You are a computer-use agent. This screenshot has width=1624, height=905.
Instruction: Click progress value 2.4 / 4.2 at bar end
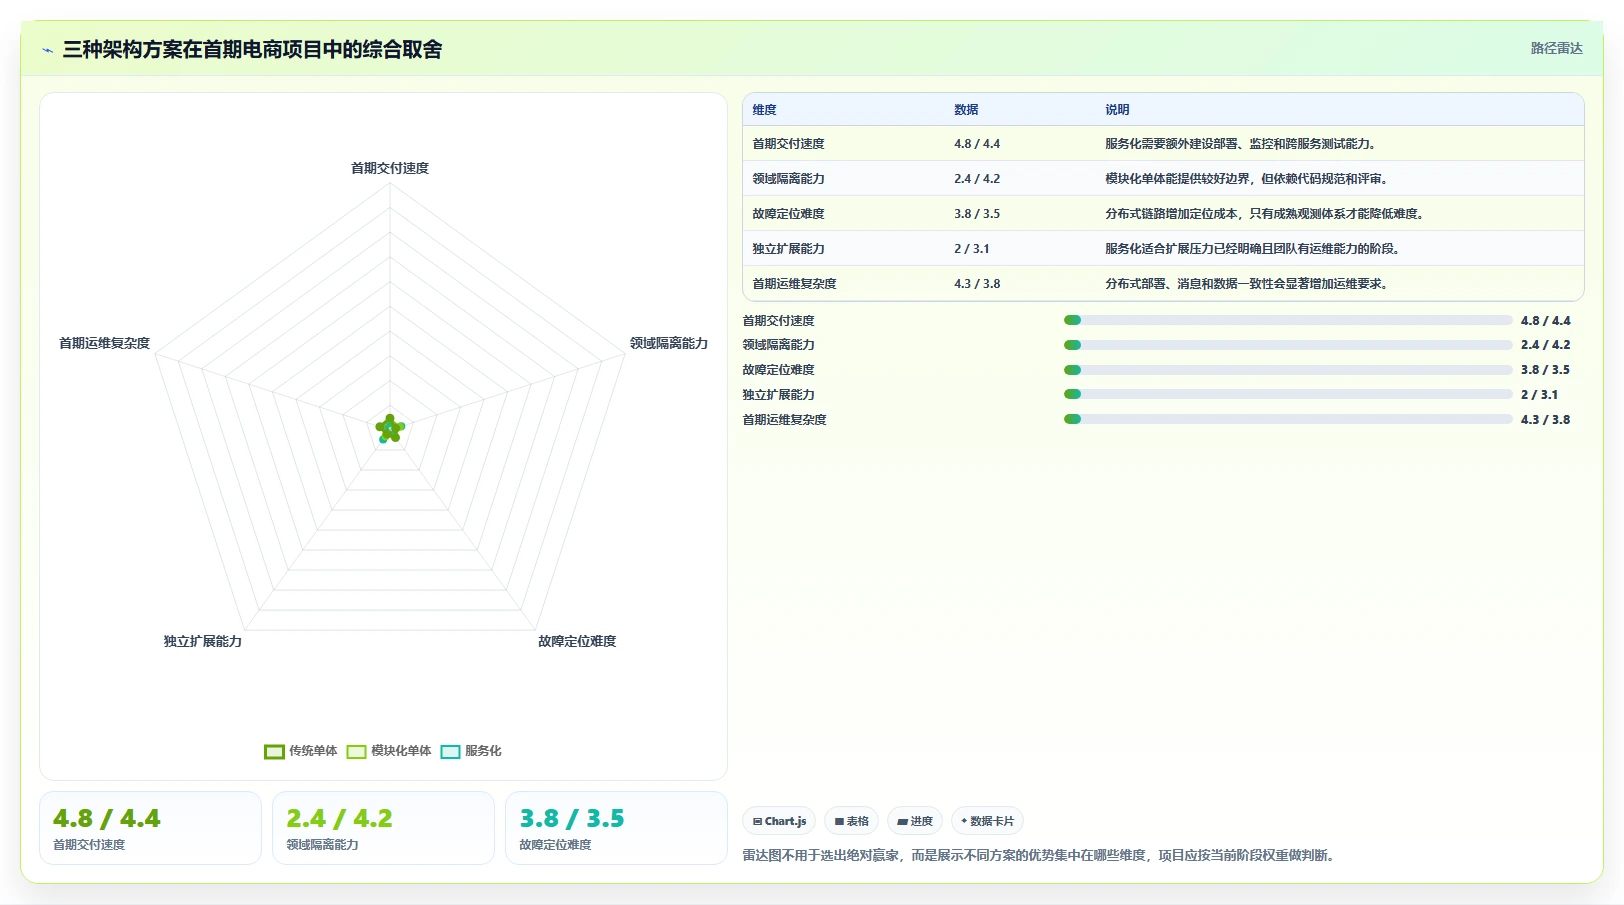tap(1545, 345)
